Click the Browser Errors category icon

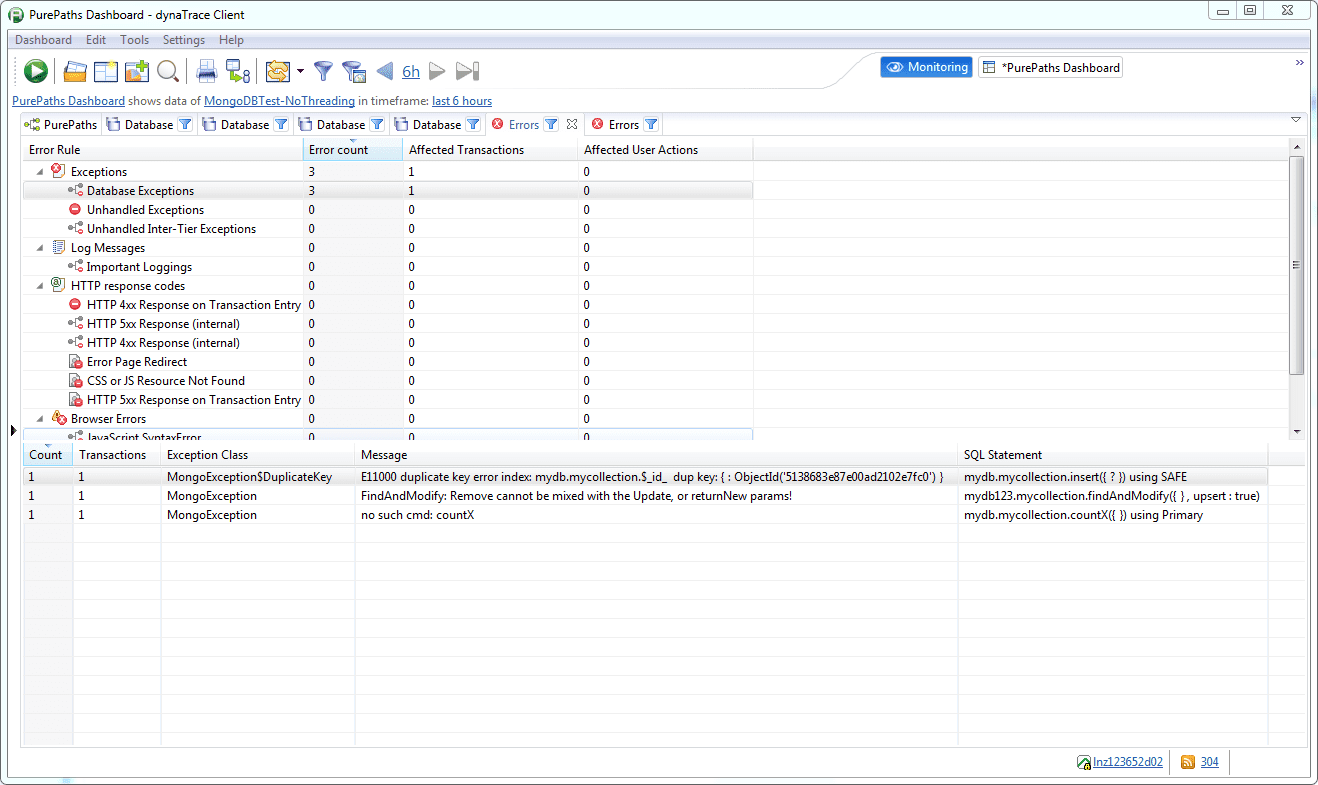point(59,419)
